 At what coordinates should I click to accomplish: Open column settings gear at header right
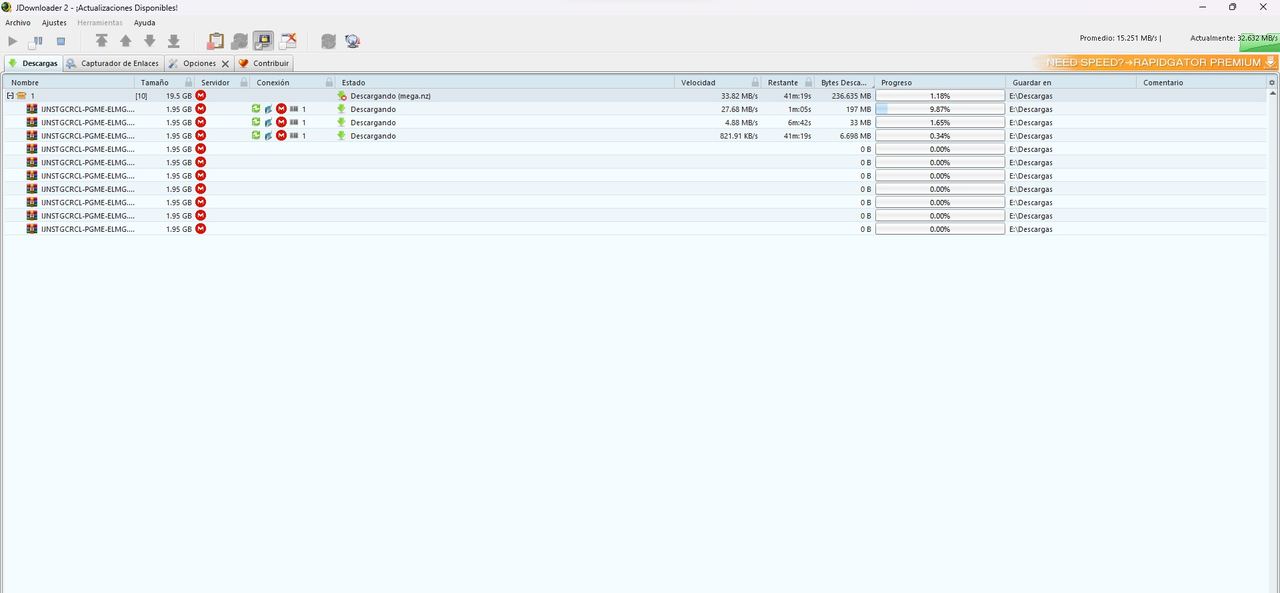[x=1272, y=82]
